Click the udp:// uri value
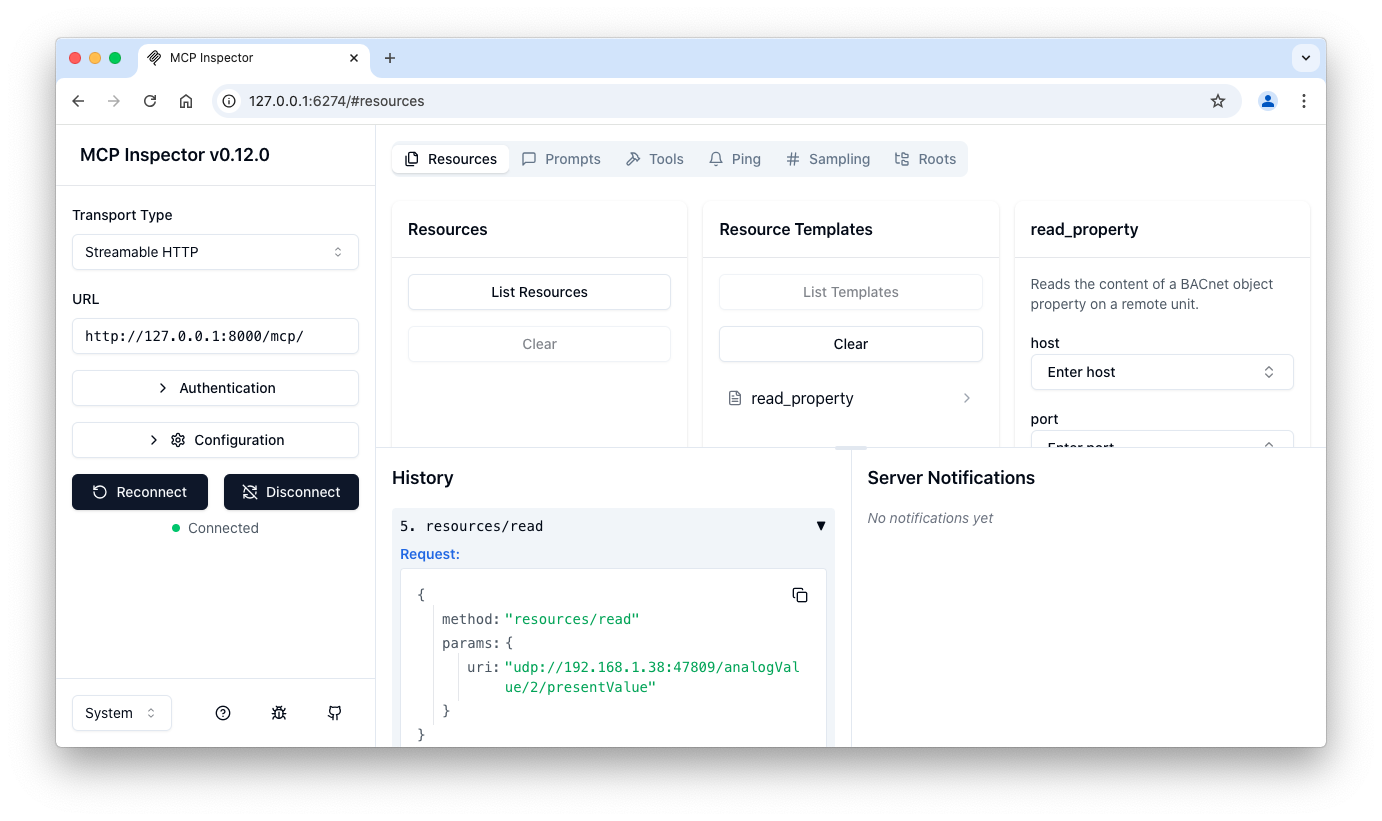The image size is (1382, 821). (x=652, y=677)
